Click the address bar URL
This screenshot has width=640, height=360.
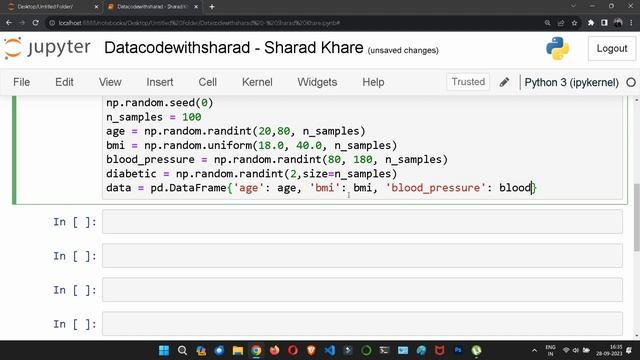pyautogui.click(x=199, y=23)
